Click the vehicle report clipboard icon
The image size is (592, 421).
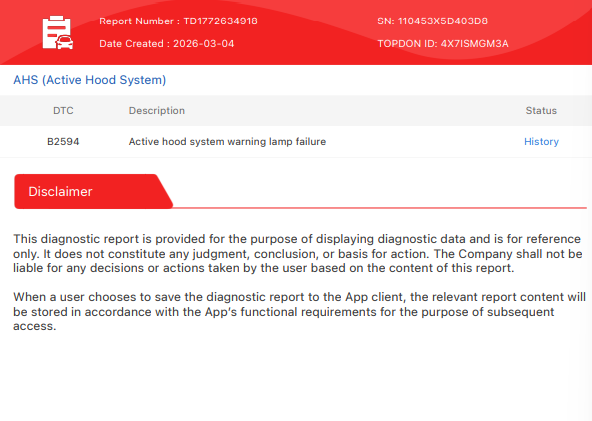(x=57, y=32)
